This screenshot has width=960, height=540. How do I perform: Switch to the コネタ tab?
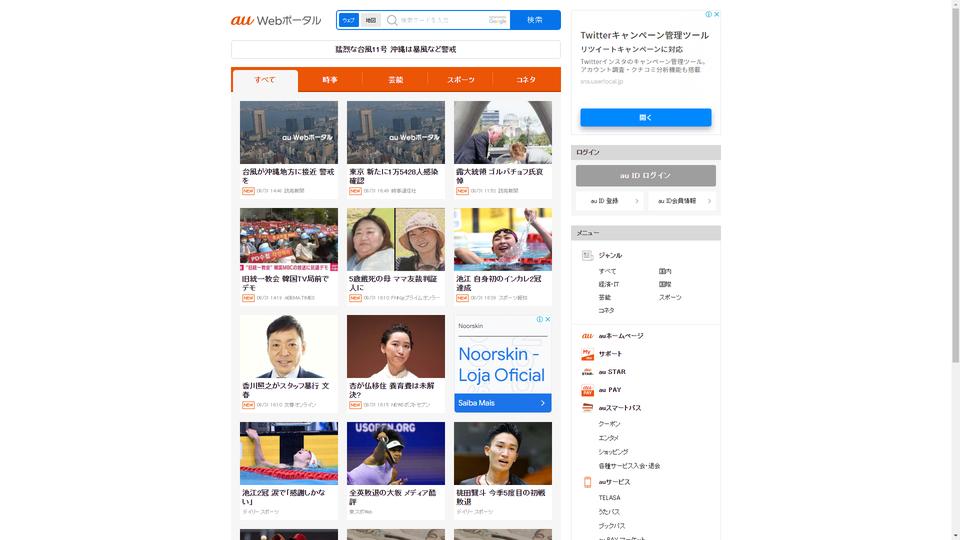point(526,80)
